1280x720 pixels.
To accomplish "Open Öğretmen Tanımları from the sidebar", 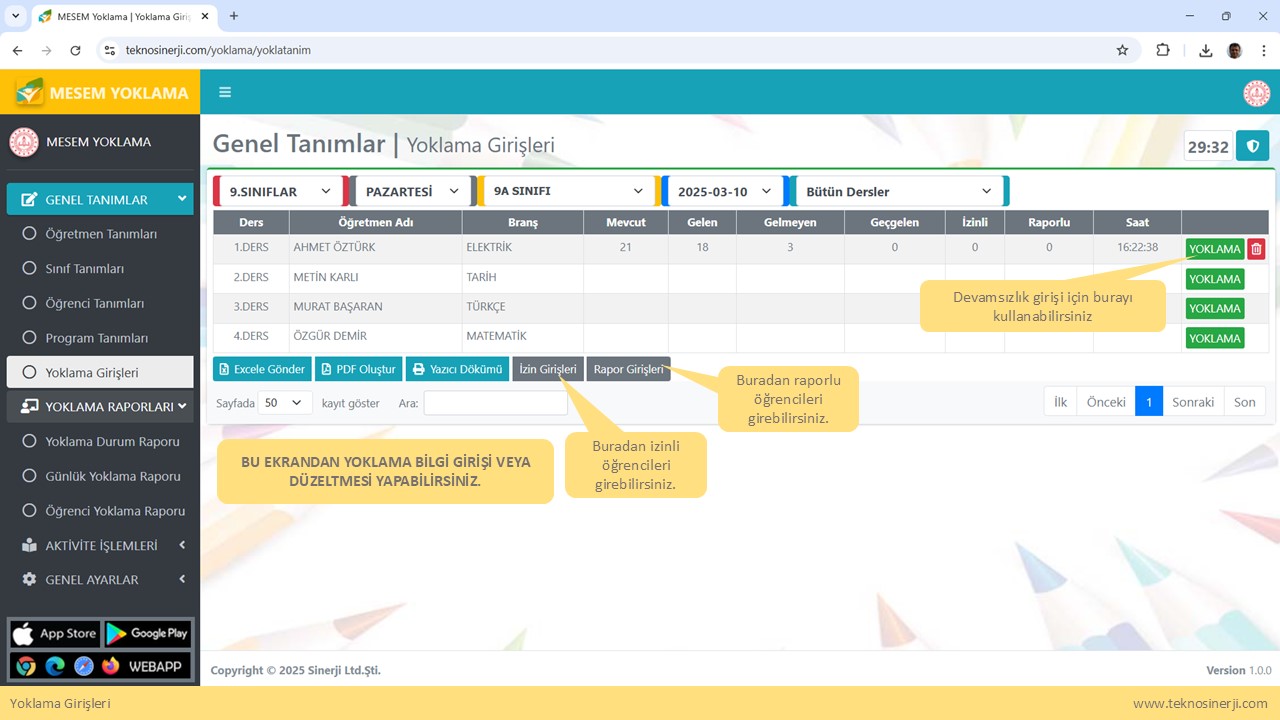I will pos(101,234).
